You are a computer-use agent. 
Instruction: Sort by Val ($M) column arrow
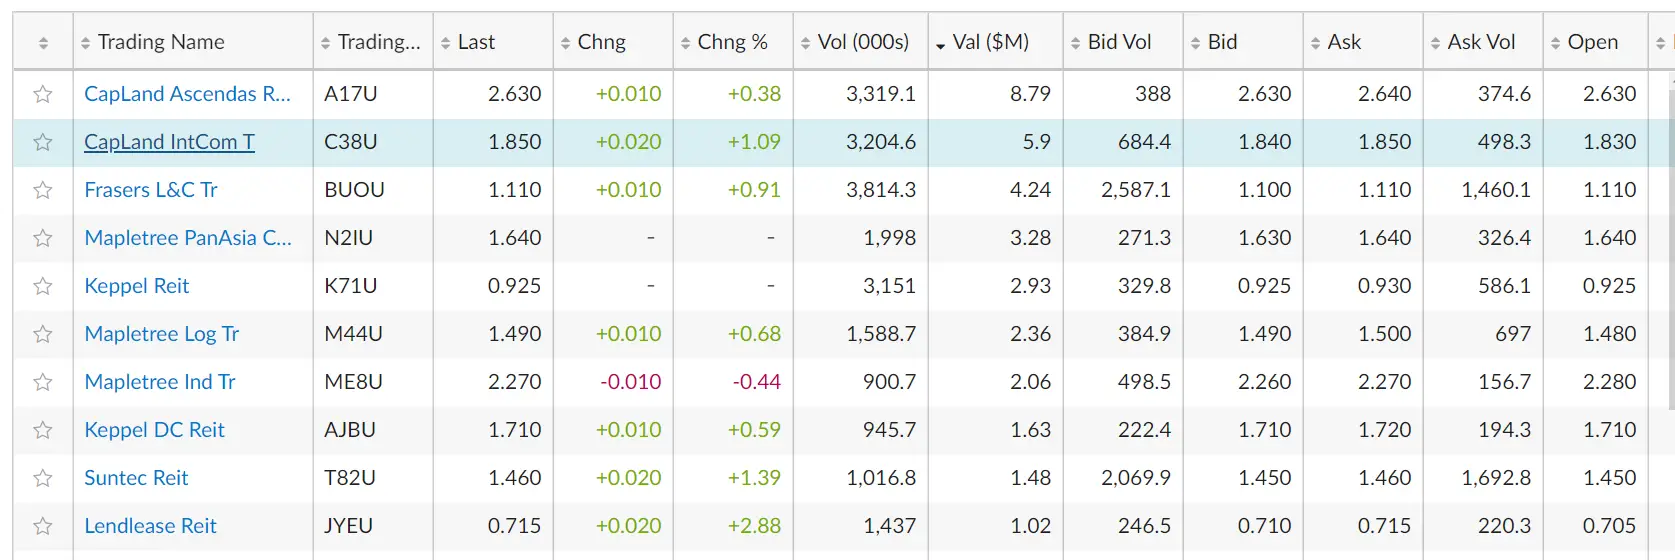click(941, 44)
